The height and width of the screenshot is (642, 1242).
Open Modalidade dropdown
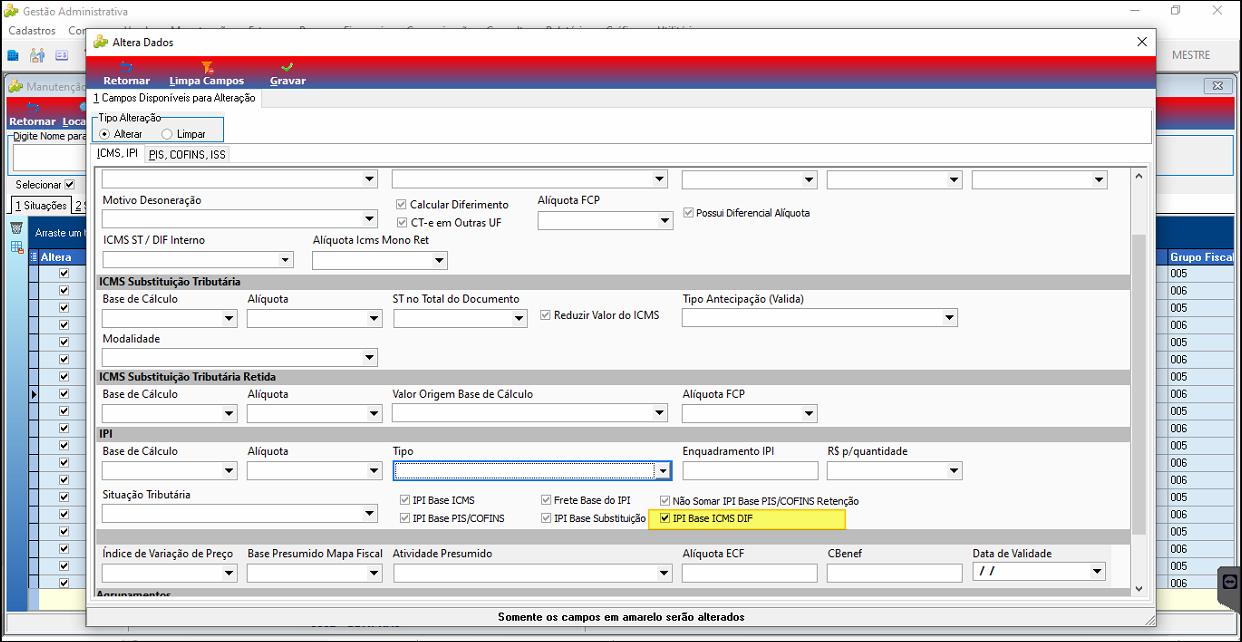coord(370,357)
